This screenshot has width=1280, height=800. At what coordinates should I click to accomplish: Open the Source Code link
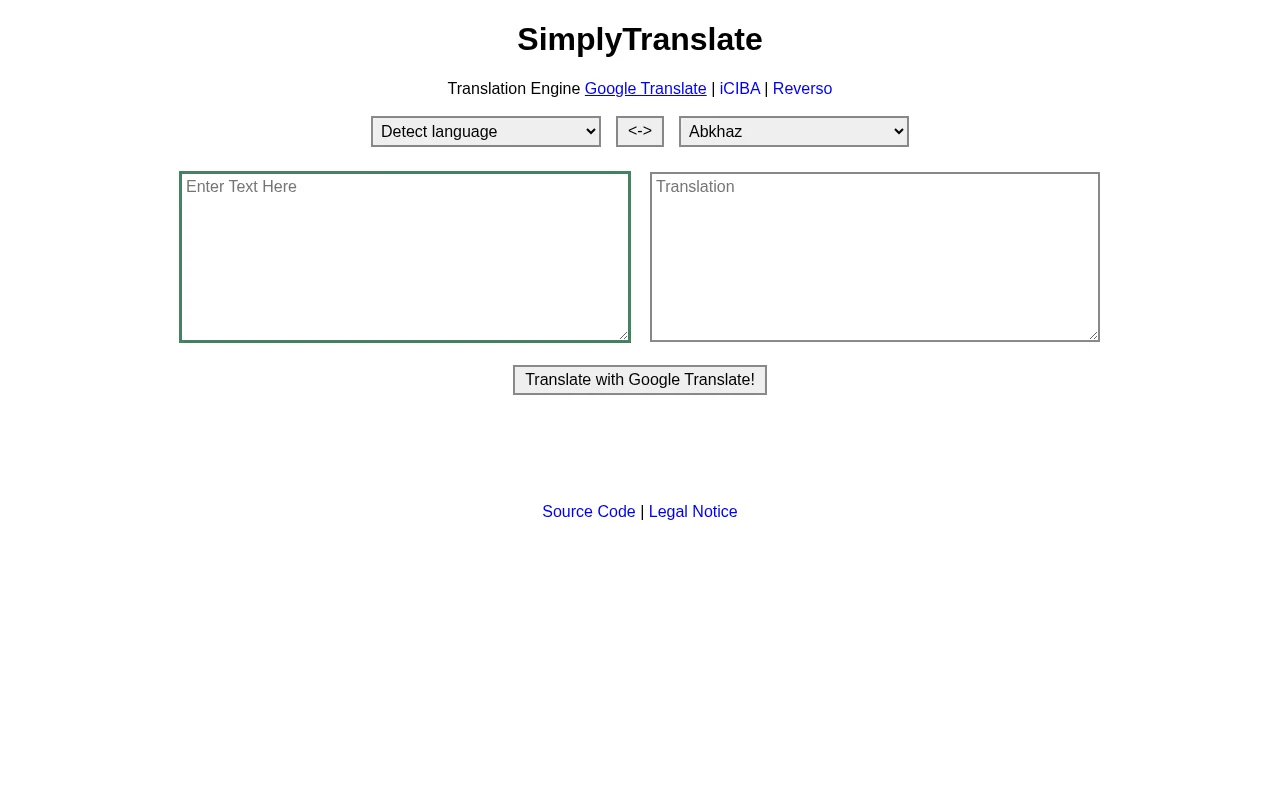coord(589,512)
